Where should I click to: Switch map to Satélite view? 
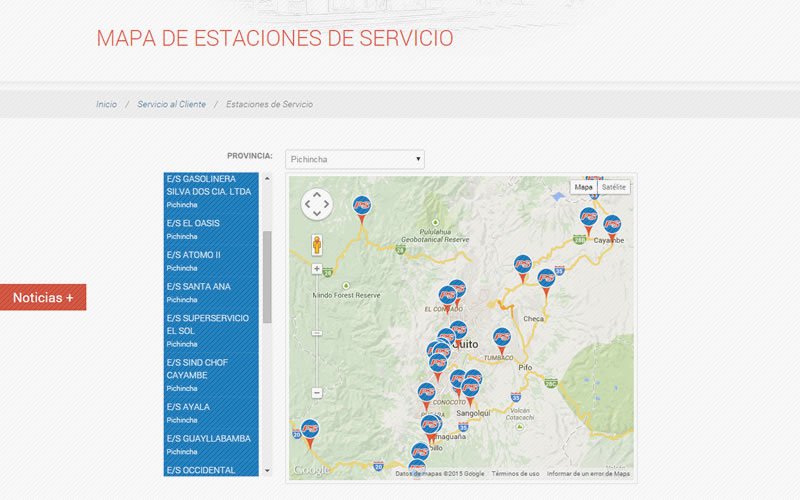pyautogui.click(x=613, y=187)
